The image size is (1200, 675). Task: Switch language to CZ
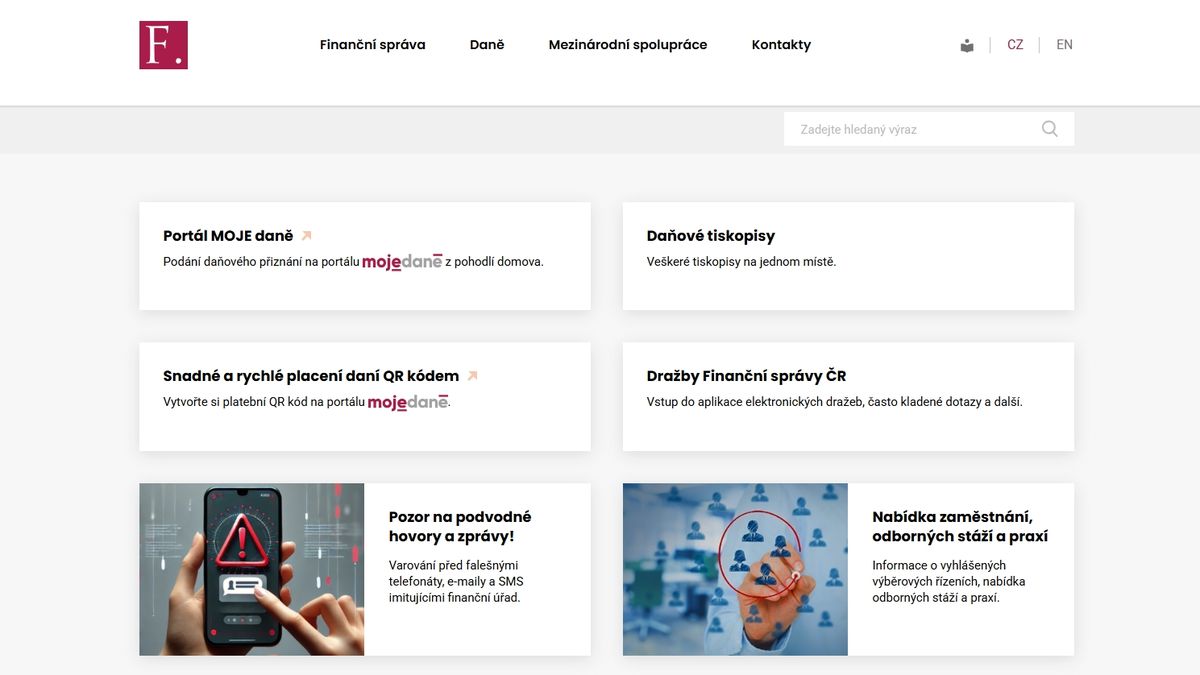coord(1015,45)
